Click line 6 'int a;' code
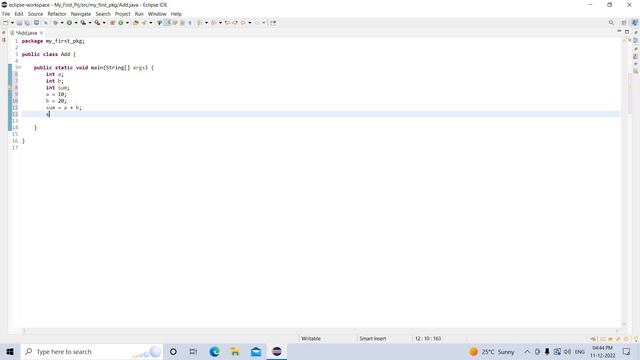This screenshot has height=360, width=640. [55, 74]
